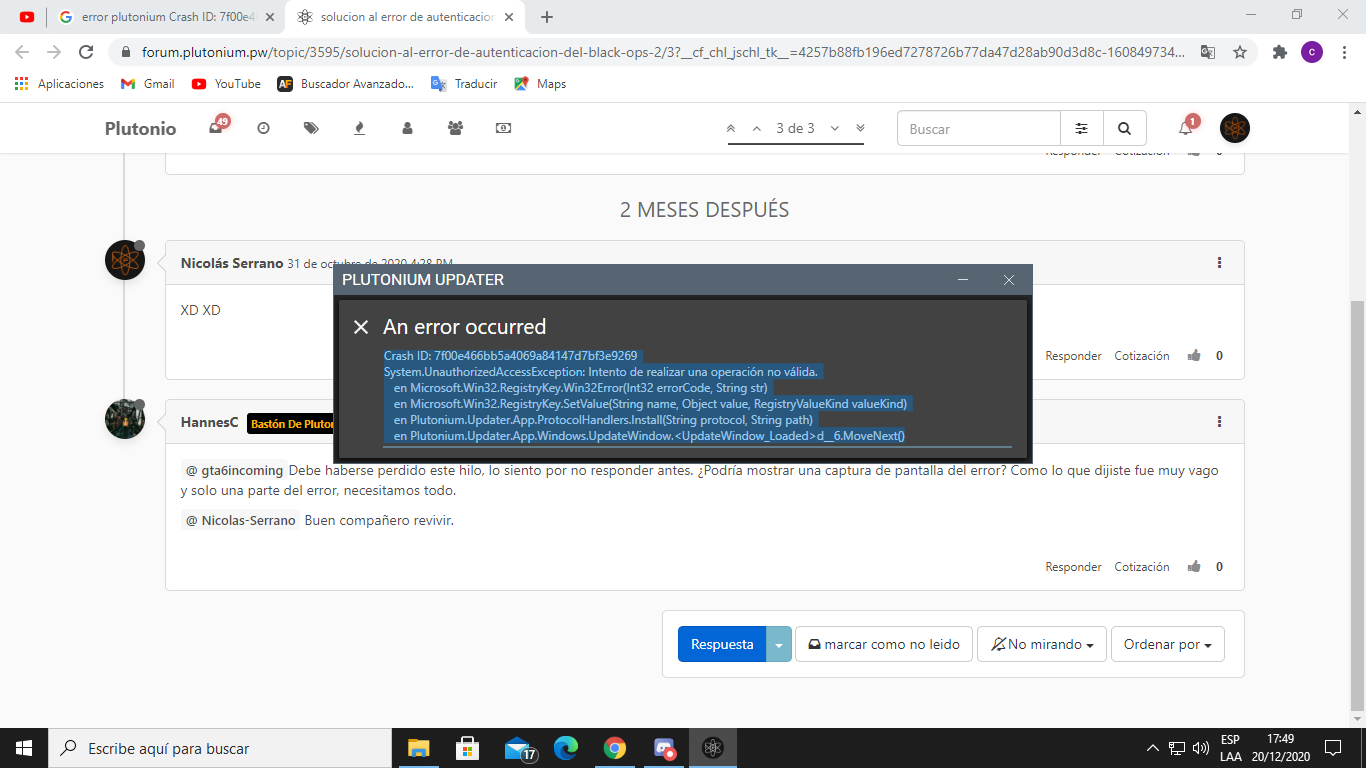This screenshot has height=768, width=1366.
Task: Open Chrome three-dot menu
Action: [1344, 52]
